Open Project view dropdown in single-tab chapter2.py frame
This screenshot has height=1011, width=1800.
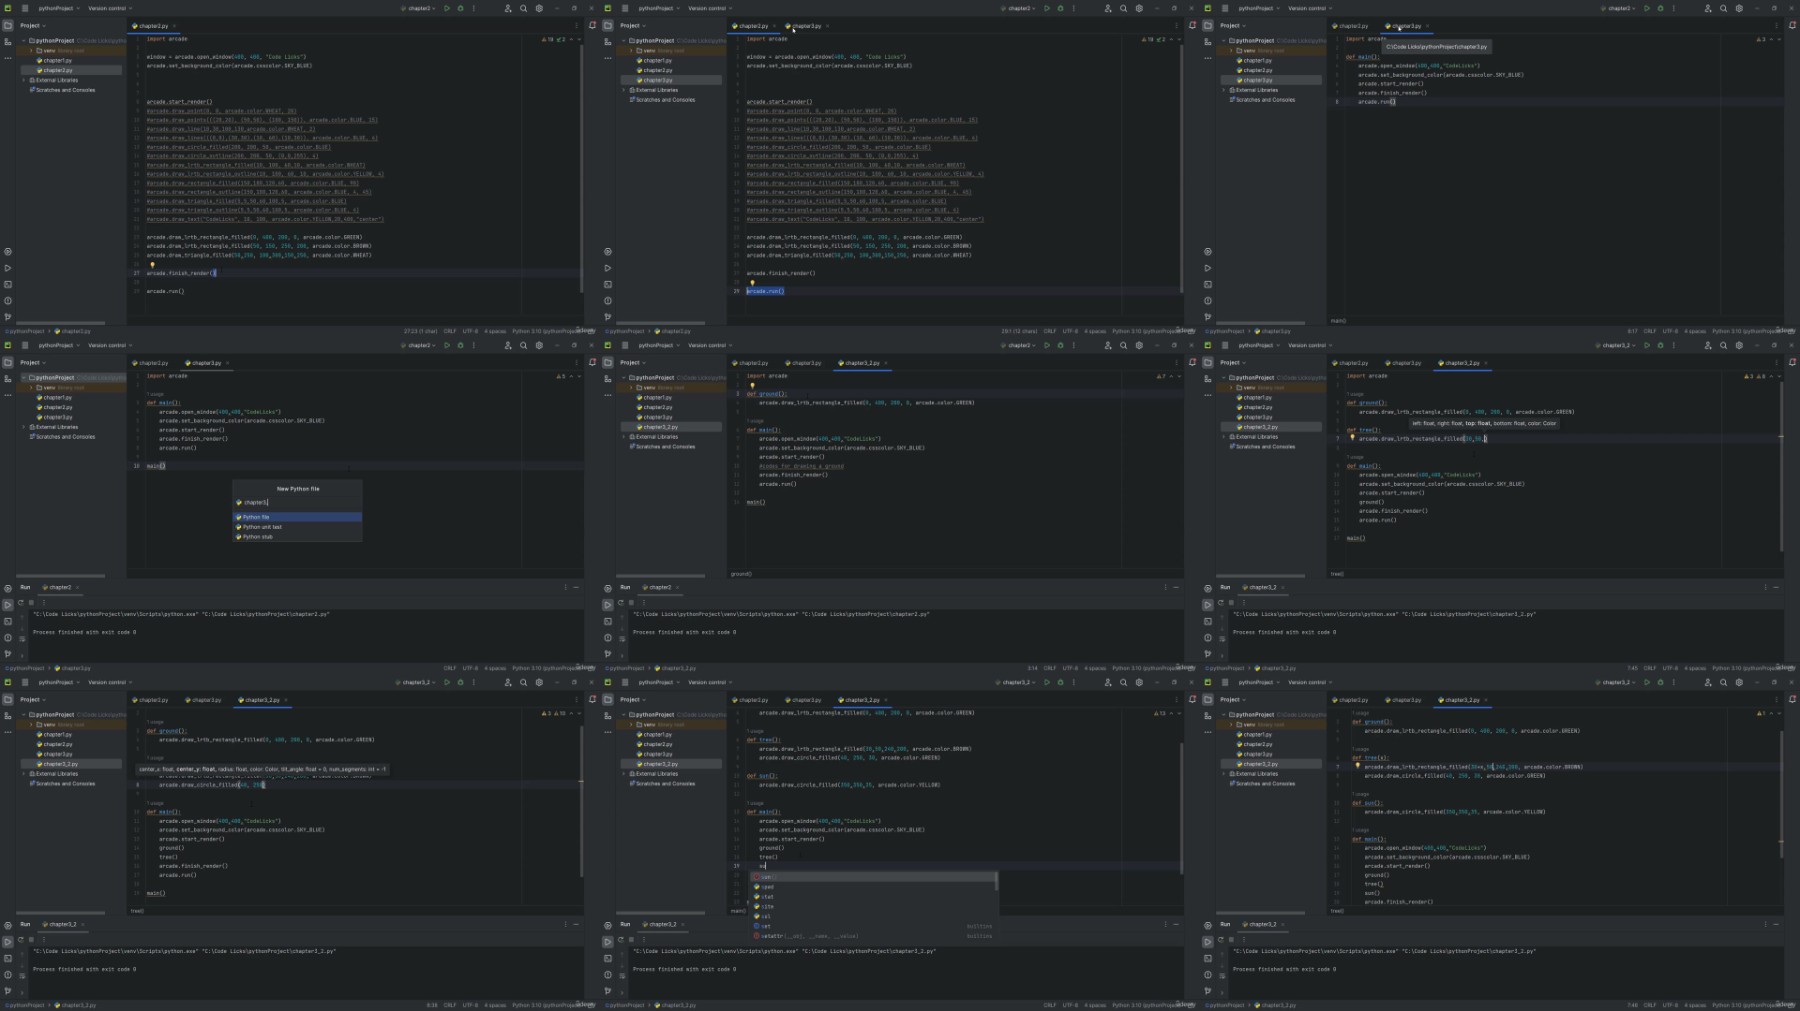33,25
